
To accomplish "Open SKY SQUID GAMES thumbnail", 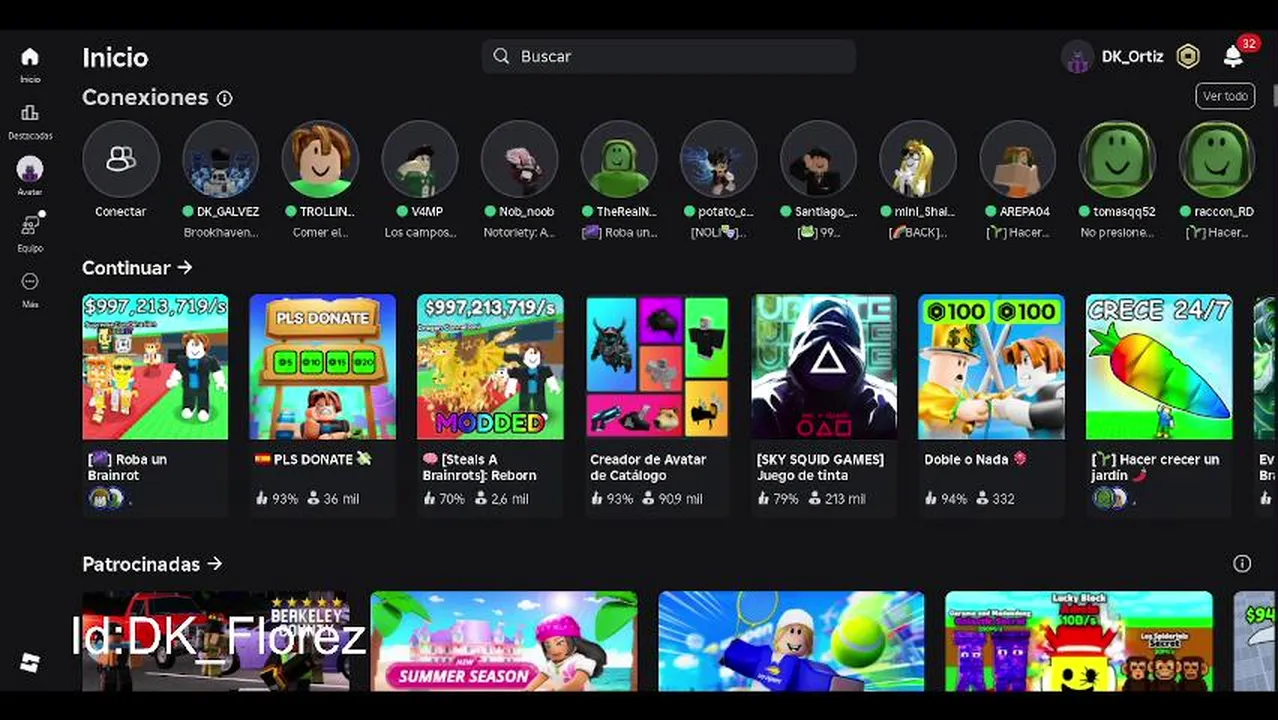I will coord(824,367).
